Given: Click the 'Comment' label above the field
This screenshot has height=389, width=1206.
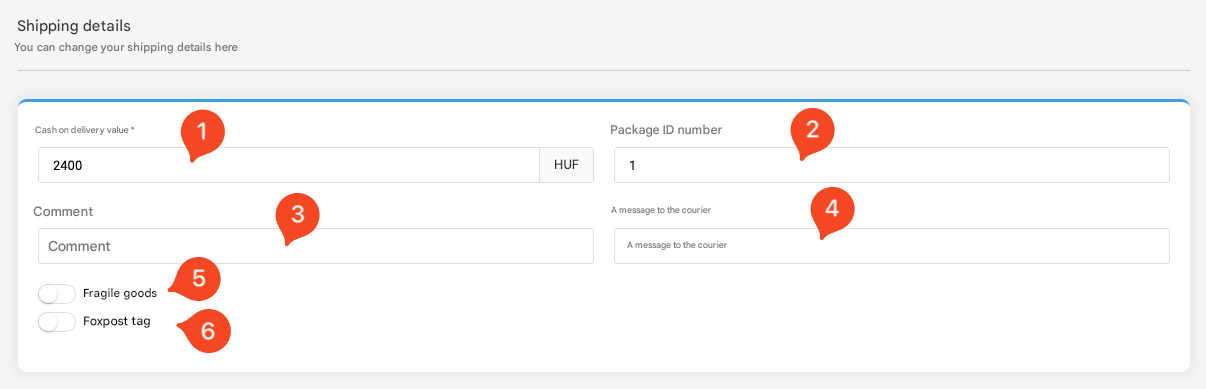Looking at the screenshot, I should [63, 212].
